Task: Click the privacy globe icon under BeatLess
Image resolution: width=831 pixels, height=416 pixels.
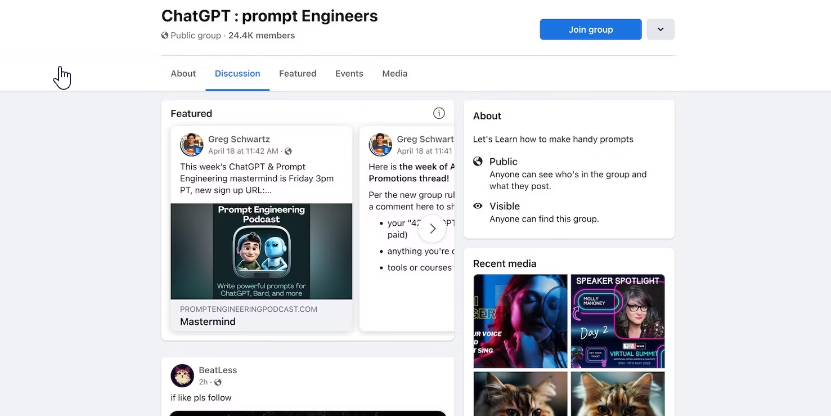Action: (x=218, y=382)
